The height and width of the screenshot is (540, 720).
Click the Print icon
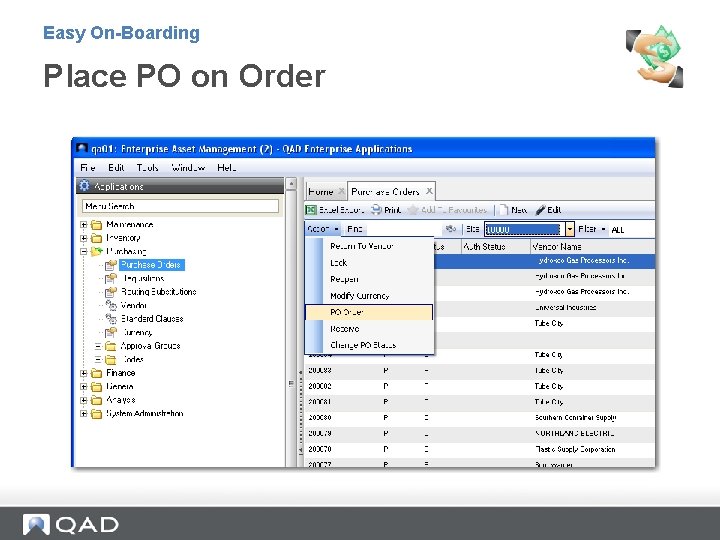pos(376,210)
